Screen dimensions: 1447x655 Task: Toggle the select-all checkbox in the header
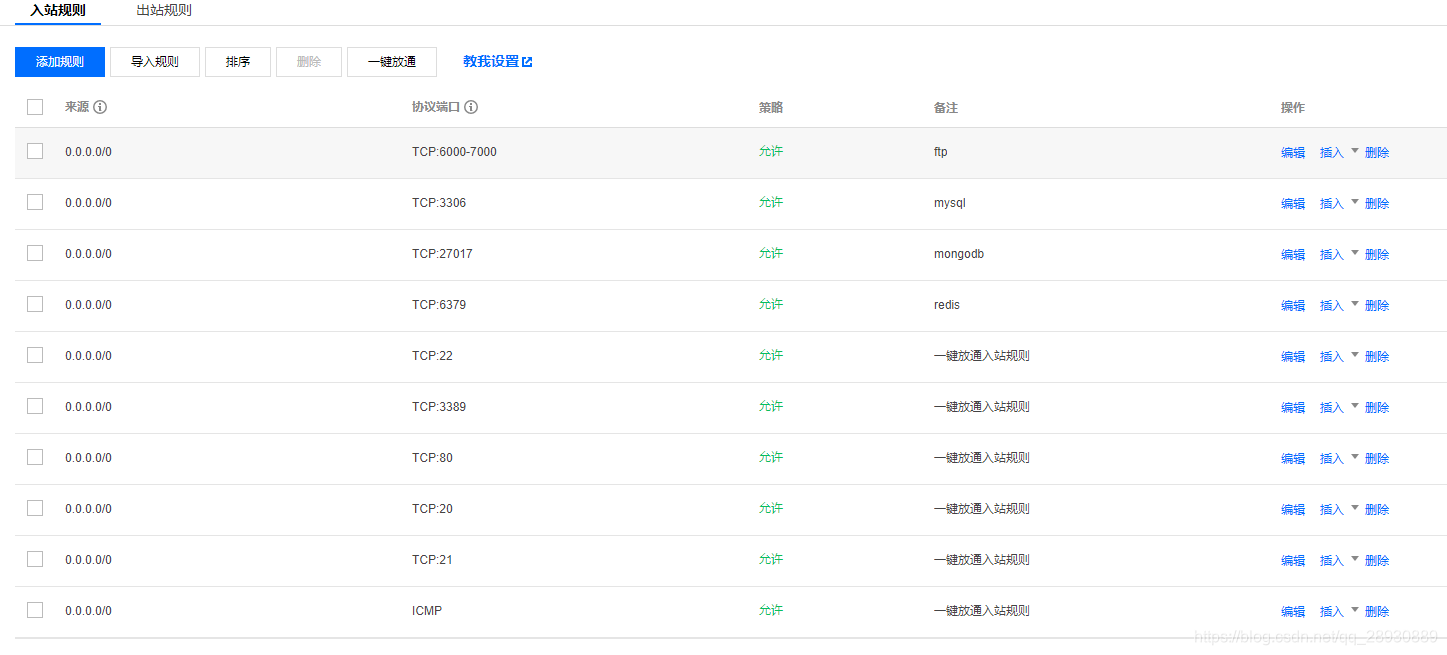(x=35, y=107)
